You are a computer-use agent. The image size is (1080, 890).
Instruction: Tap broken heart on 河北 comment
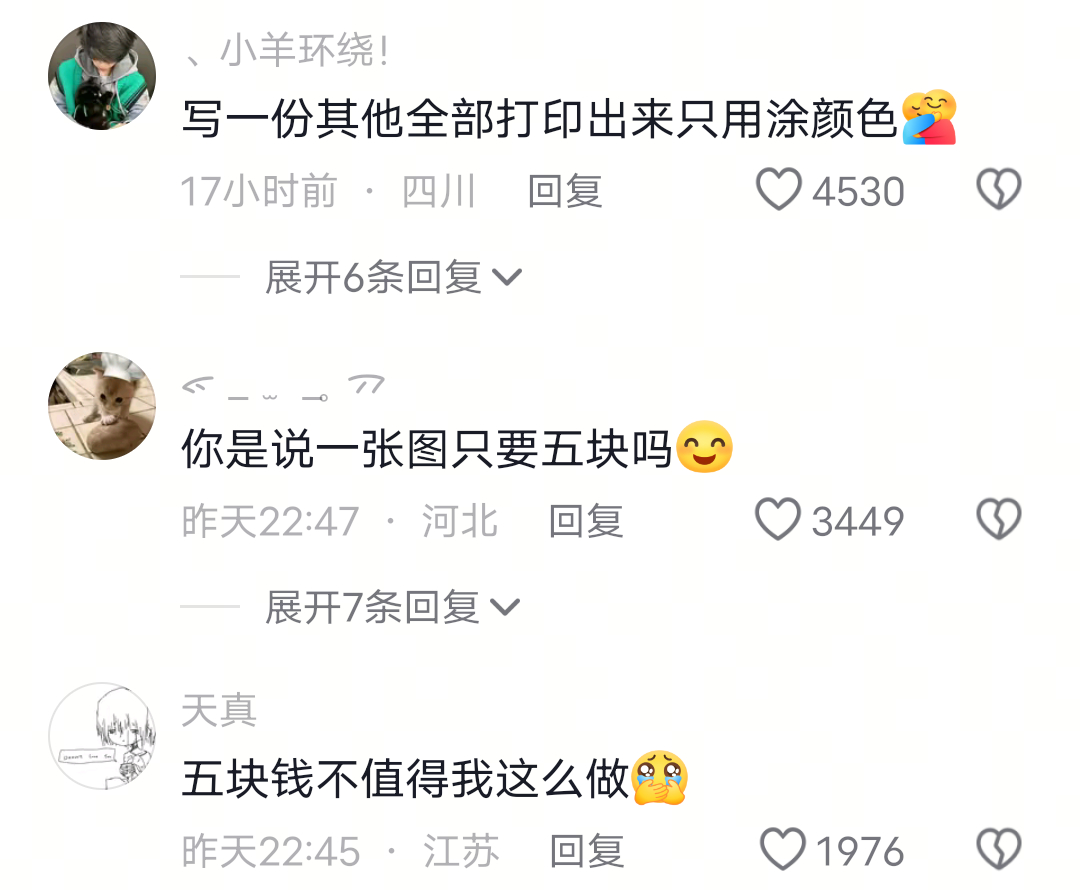coord(999,519)
